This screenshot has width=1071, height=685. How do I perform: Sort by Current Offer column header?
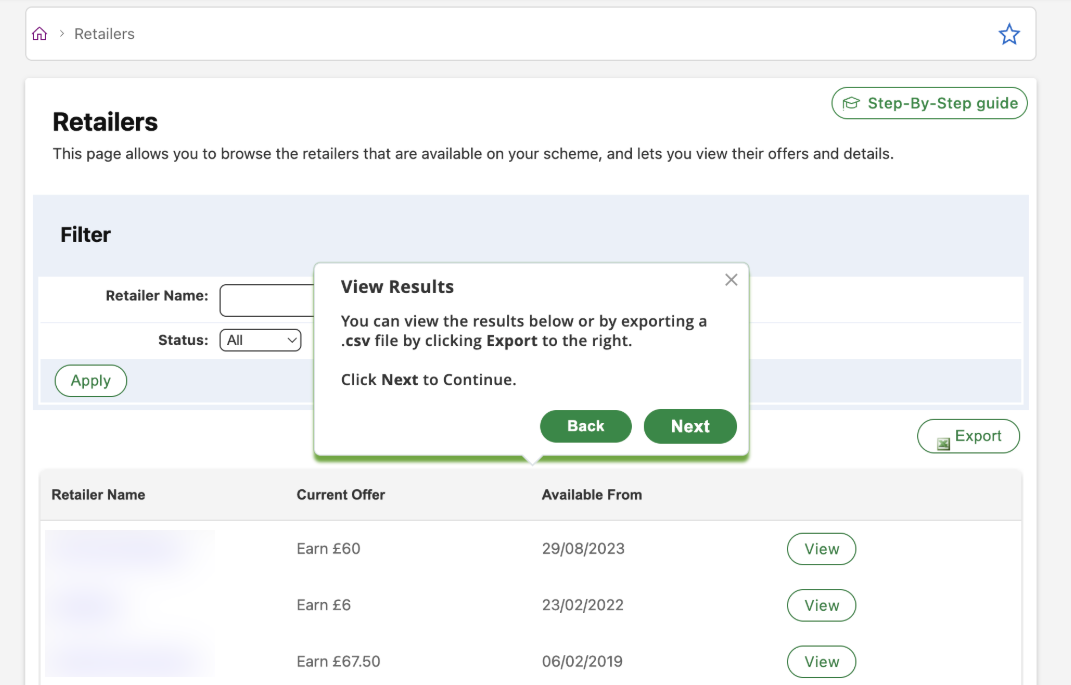tap(341, 495)
